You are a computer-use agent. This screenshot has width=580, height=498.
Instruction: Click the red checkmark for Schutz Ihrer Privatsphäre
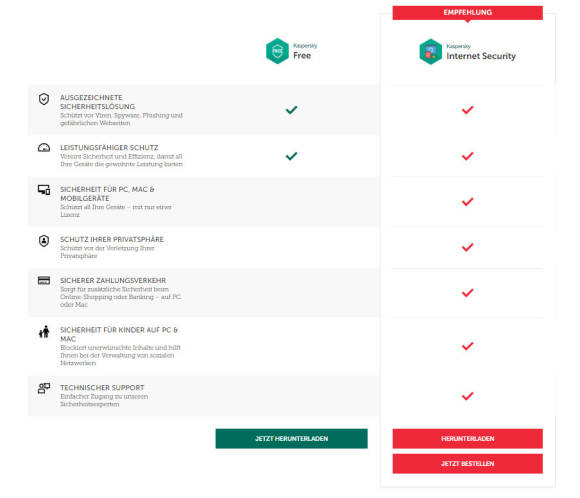tap(468, 247)
